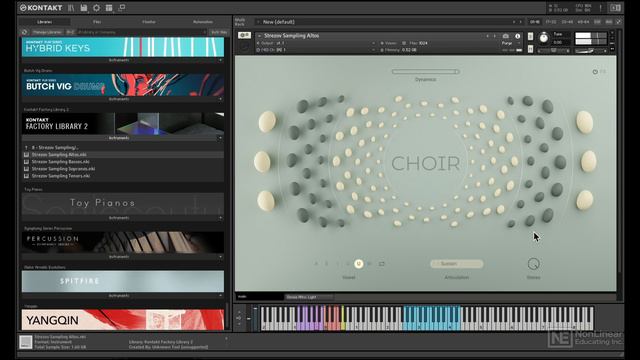The image size is (640, 360).
Task: Click the panic exclamation mark icon
Action: (x=600, y=8)
